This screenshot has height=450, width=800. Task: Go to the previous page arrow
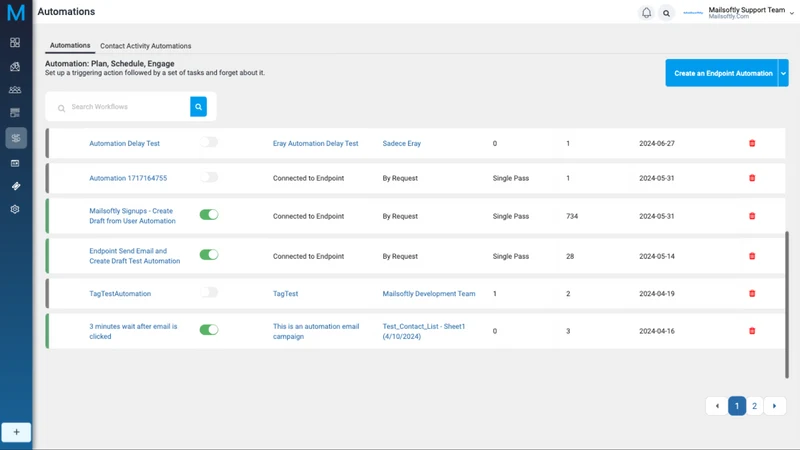(717, 406)
